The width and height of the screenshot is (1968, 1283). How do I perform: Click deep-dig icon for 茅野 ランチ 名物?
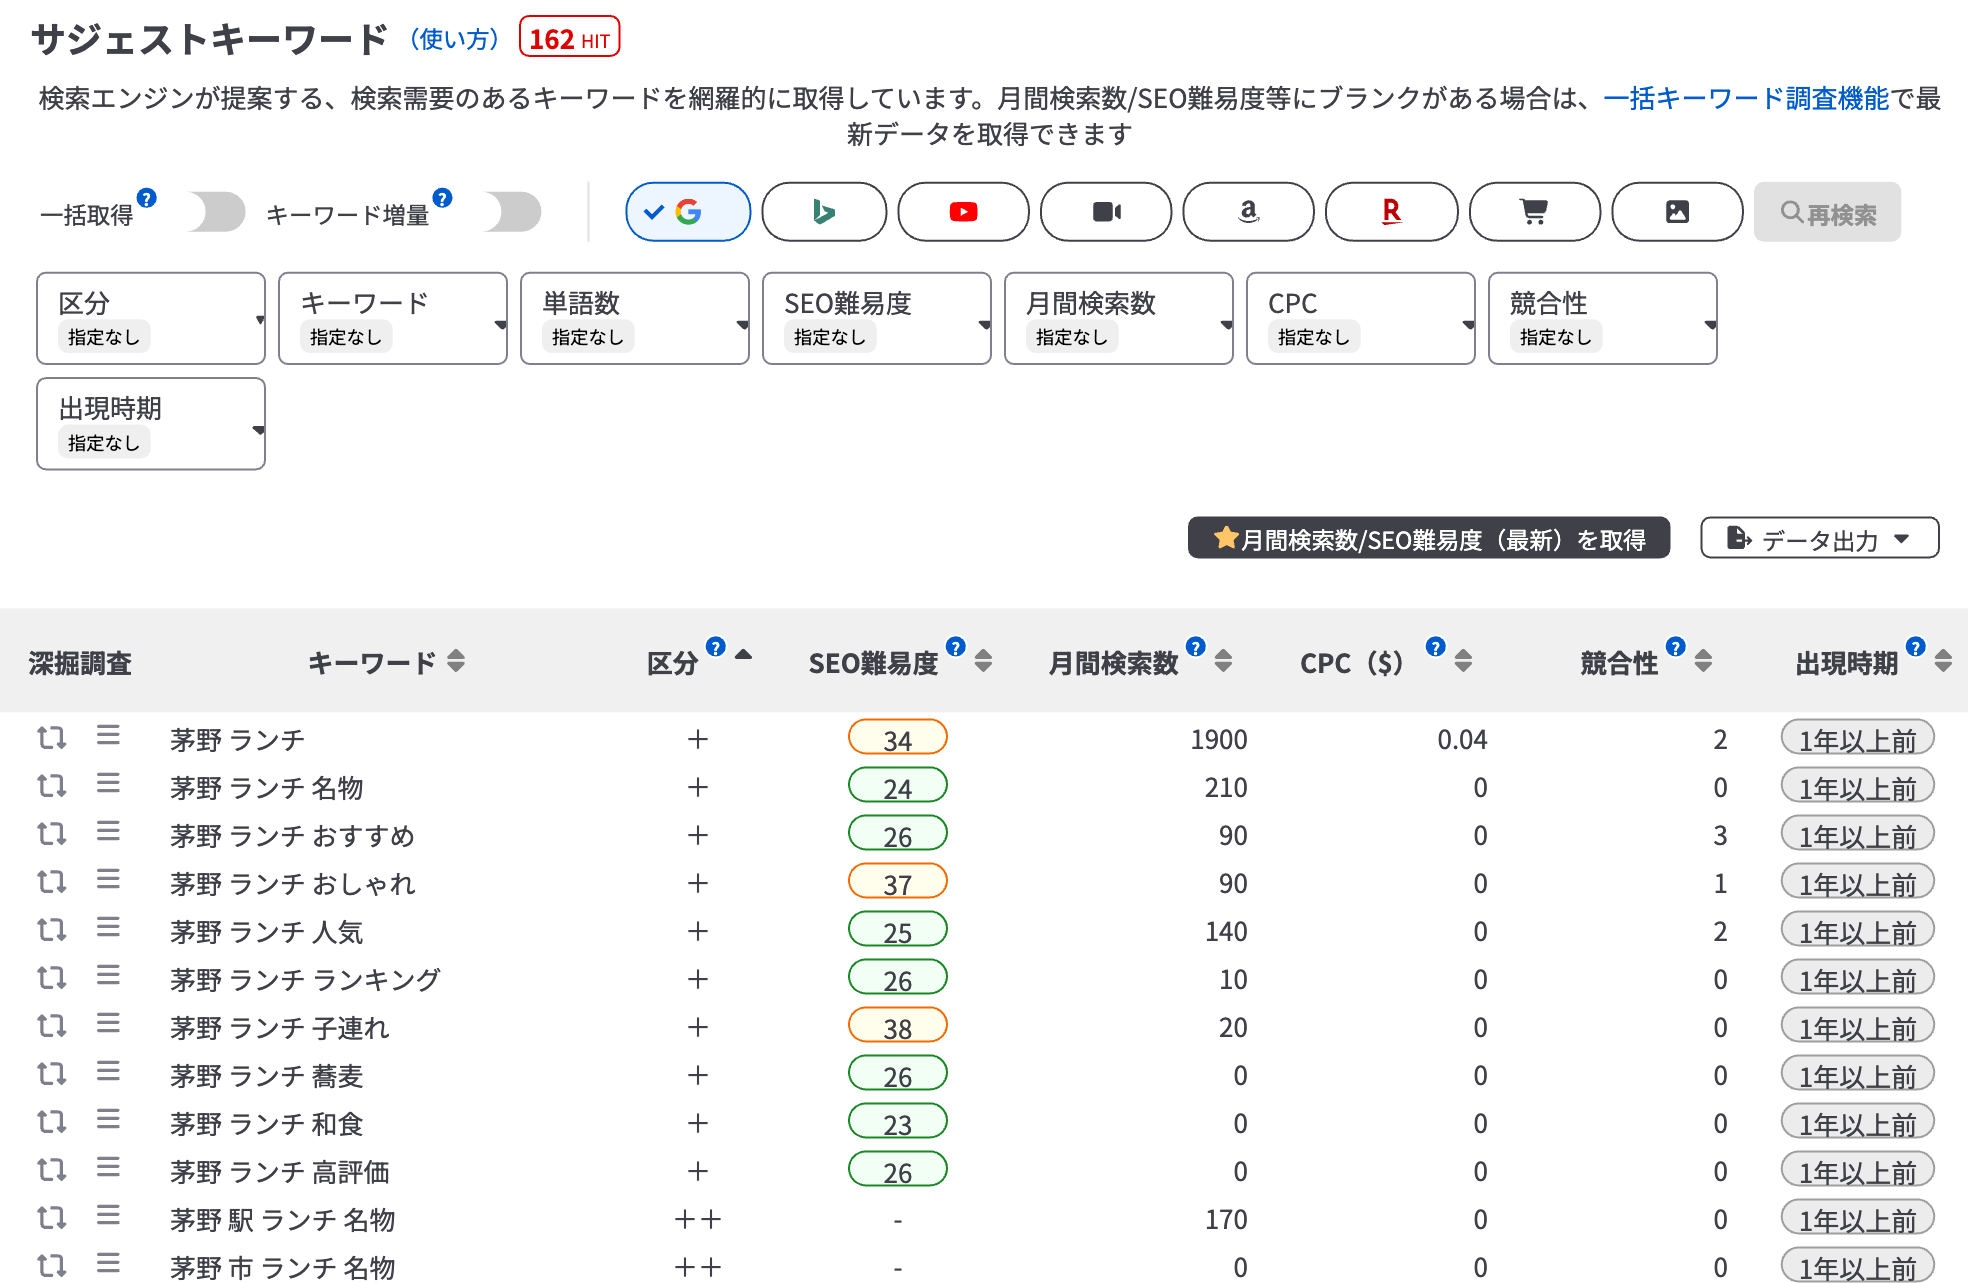pos(51,786)
